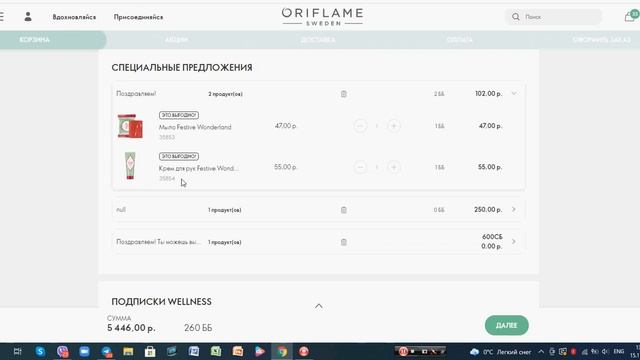Screen dimensions: 640x360
Task: Open the user profile icon
Action: [28, 17]
